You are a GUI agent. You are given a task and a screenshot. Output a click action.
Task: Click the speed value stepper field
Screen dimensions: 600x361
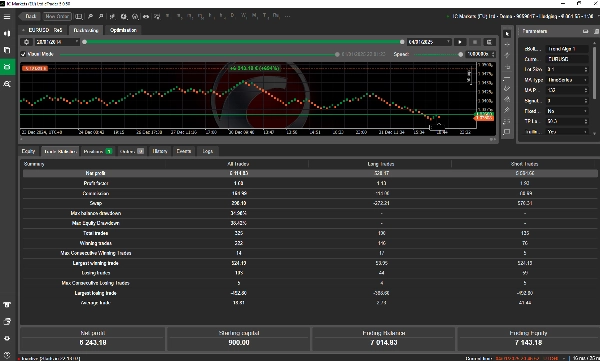pyautogui.click(x=481, y=54)
